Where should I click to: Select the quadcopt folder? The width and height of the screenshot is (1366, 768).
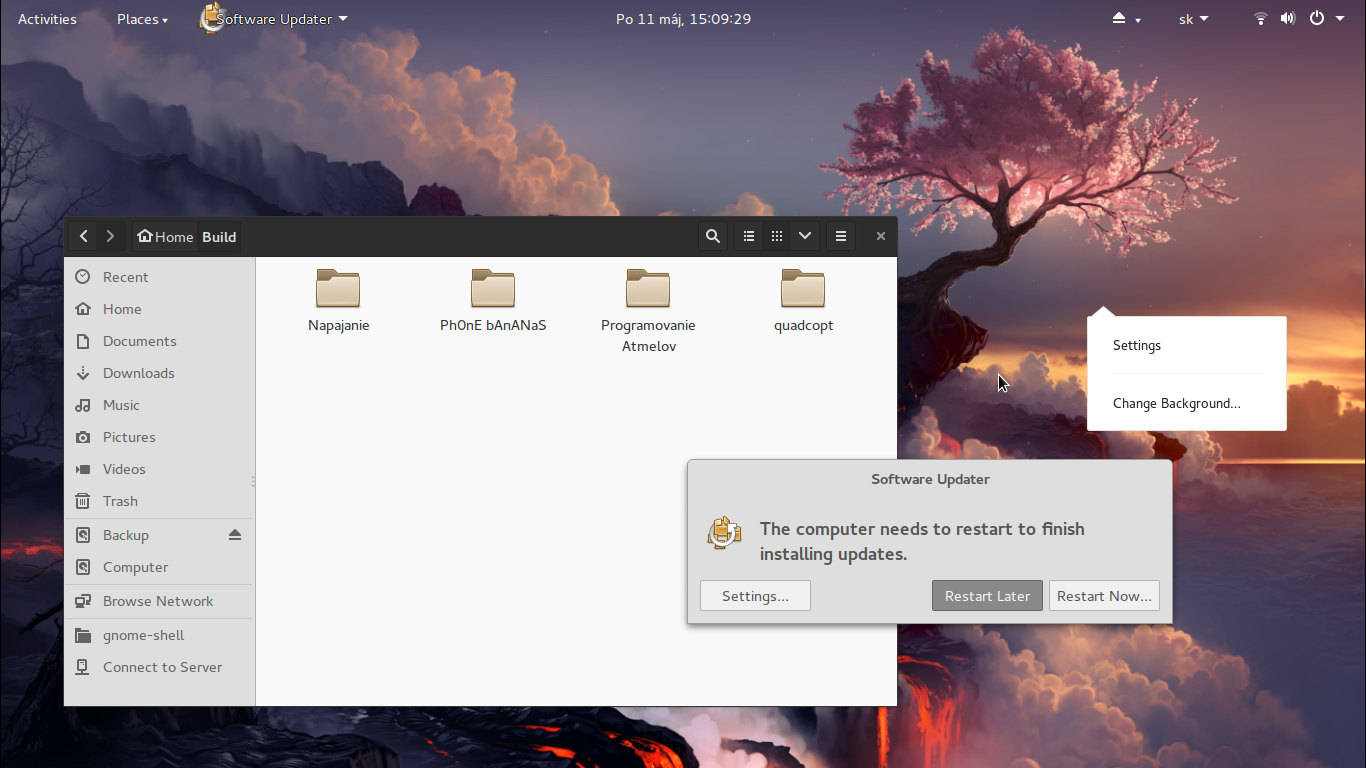click(x=803, y=300)
